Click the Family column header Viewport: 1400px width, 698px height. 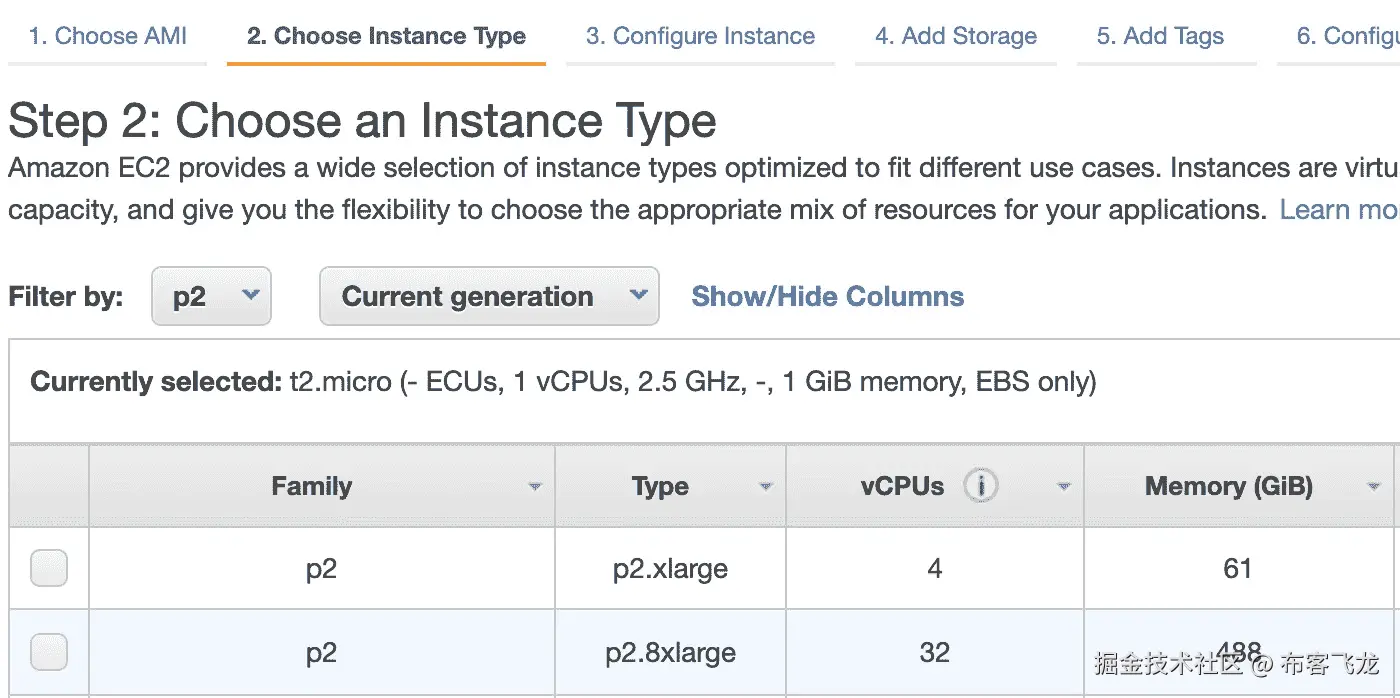[311, 487]
